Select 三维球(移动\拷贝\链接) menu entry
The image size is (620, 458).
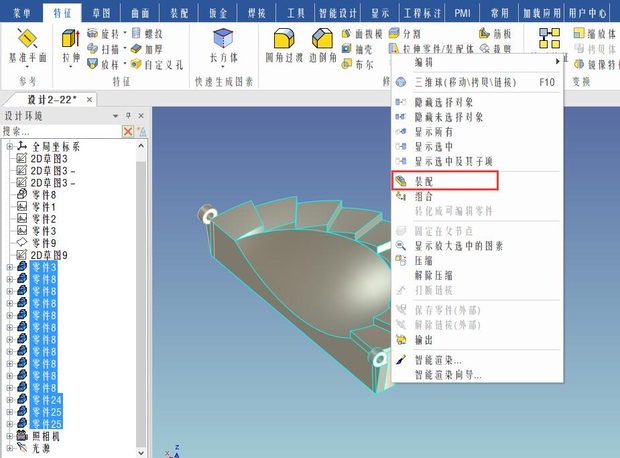[477, 82]
